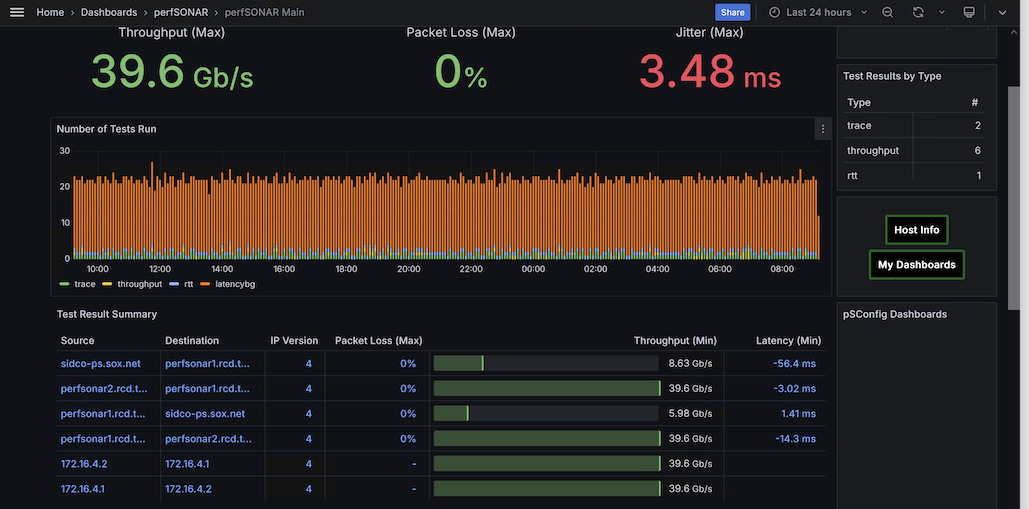Open the Host Info button
1029x509 pixels.
[916, 230]
